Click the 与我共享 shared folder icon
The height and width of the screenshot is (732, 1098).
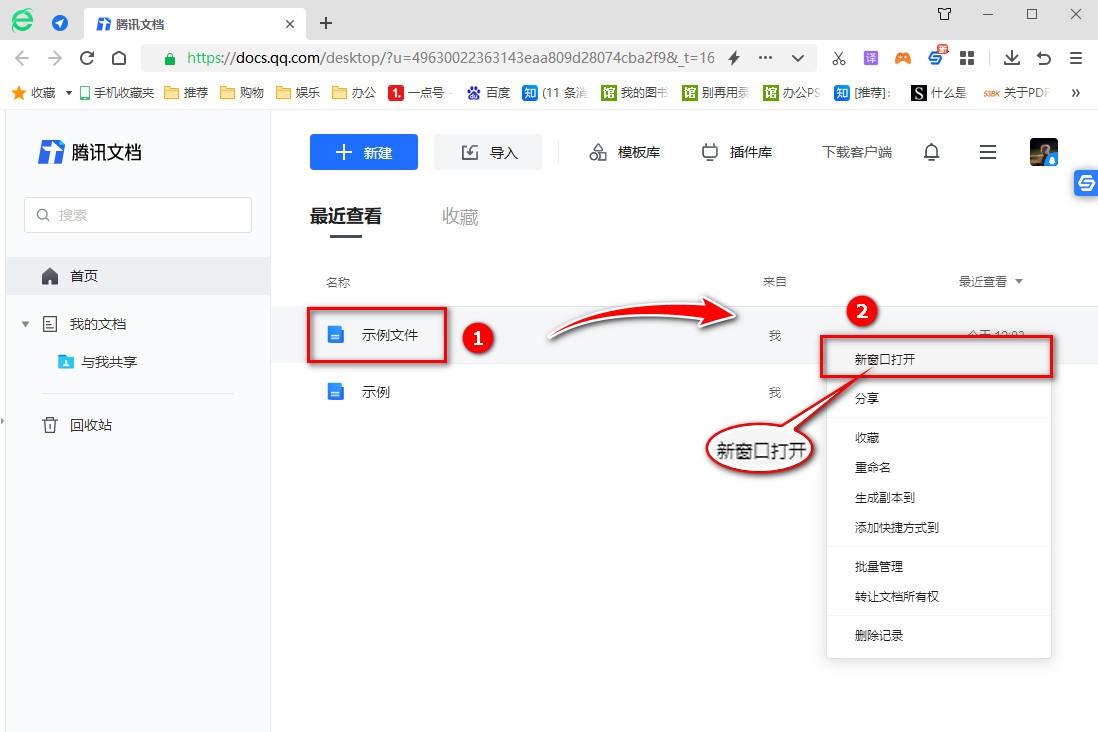tap(65, 362)
